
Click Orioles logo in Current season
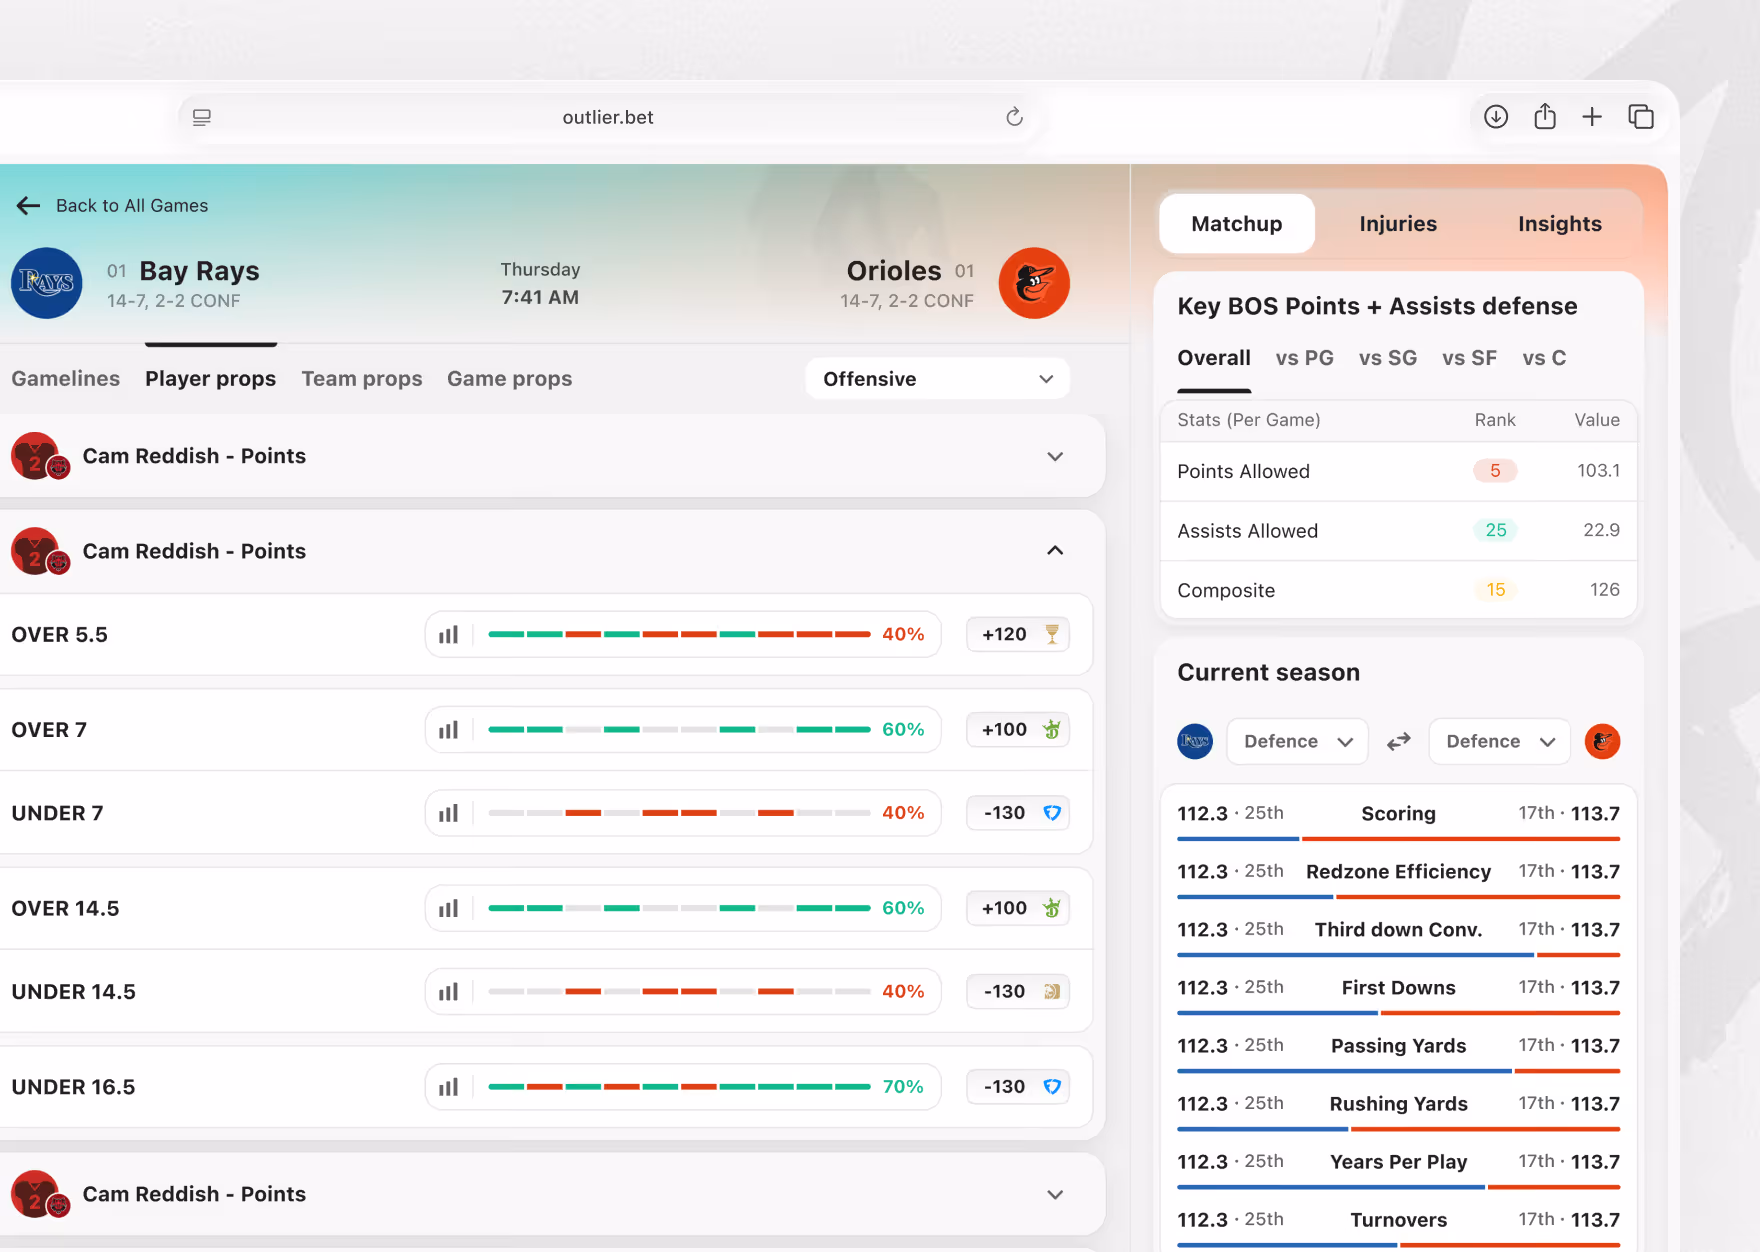click(1602, 741)
